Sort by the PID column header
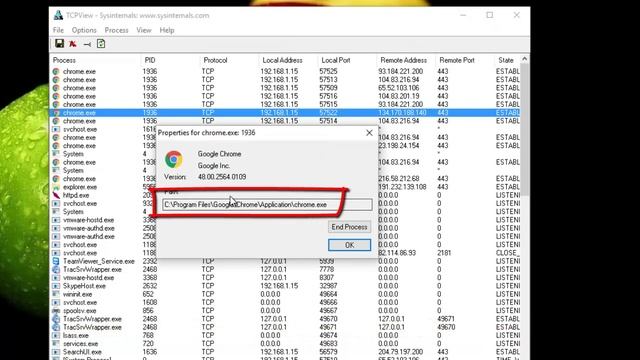The image size is (640, 360). click(170, 60)
